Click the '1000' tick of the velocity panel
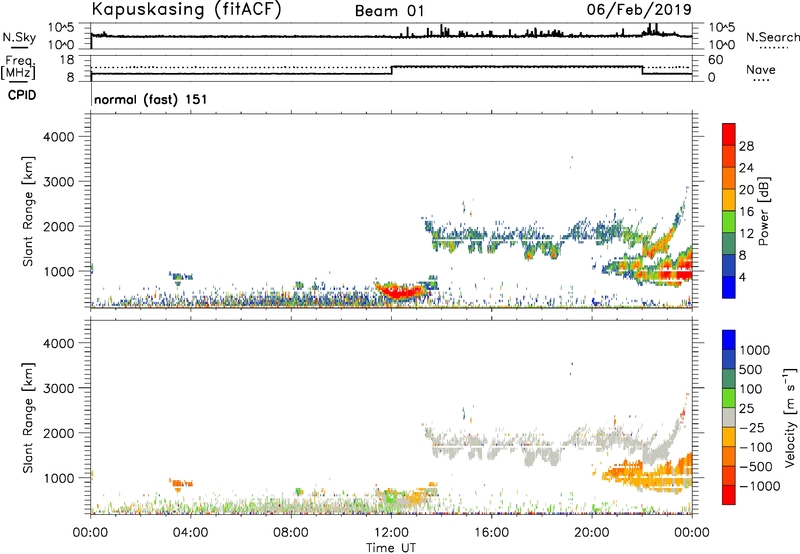 [x=59, y=478]
